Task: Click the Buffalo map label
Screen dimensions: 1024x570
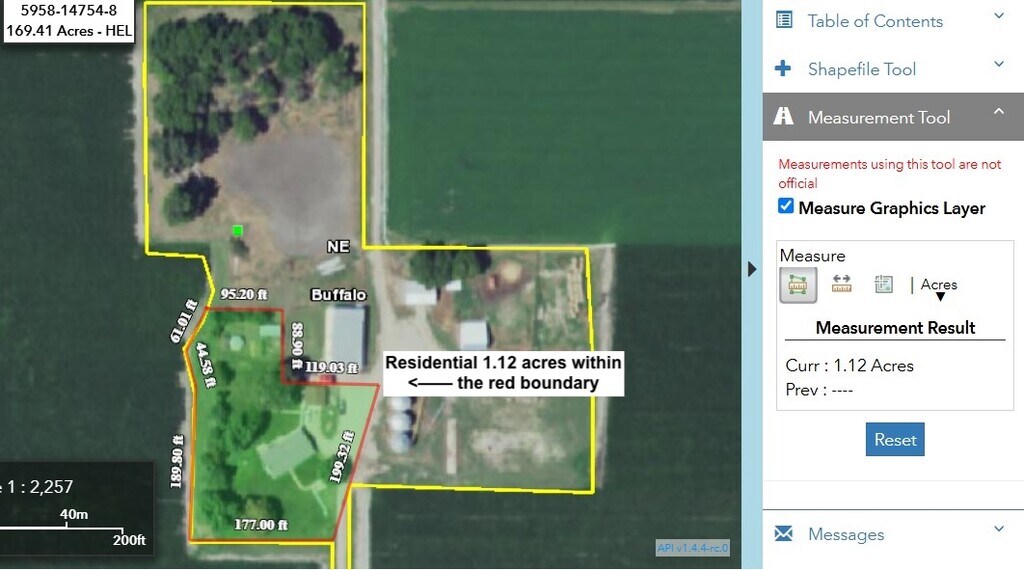Action: 338,294
